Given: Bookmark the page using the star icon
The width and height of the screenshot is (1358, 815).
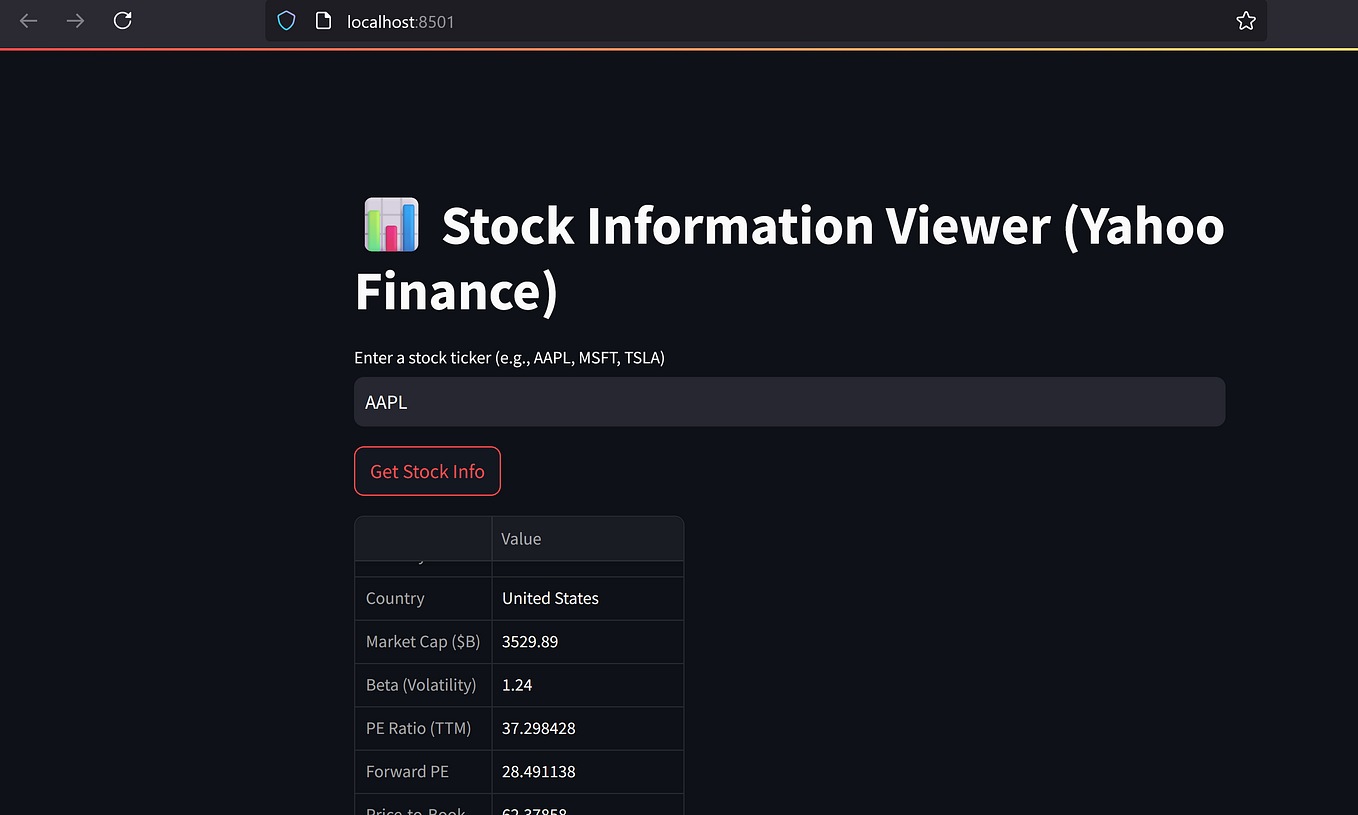Looking at the screenshot, I should [x=1246, y=20].
